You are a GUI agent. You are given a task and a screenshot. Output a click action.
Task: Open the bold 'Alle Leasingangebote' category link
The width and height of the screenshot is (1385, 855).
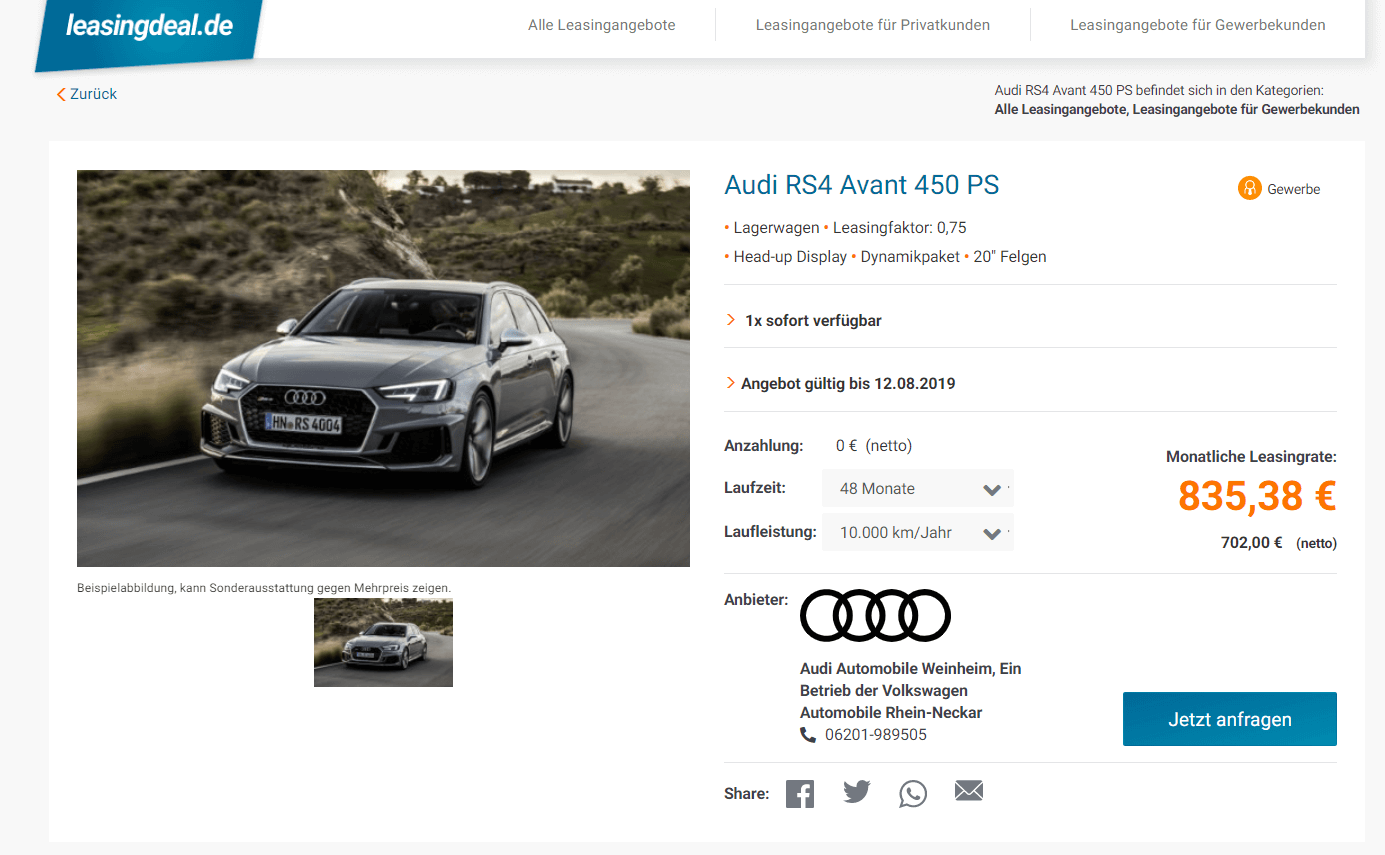[1060, 110]
